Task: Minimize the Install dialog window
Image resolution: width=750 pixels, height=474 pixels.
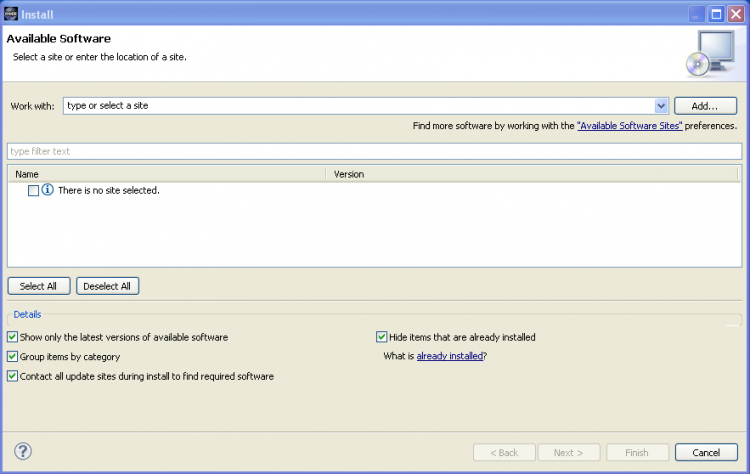Action: pos(697,14)
